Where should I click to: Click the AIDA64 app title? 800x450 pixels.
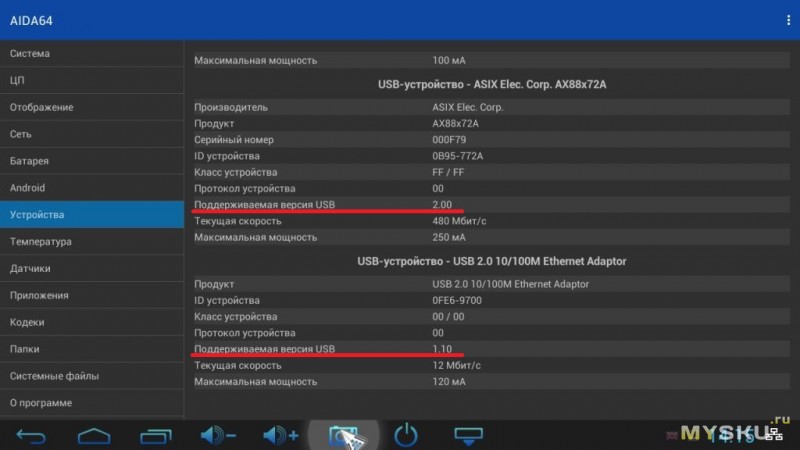31,21
